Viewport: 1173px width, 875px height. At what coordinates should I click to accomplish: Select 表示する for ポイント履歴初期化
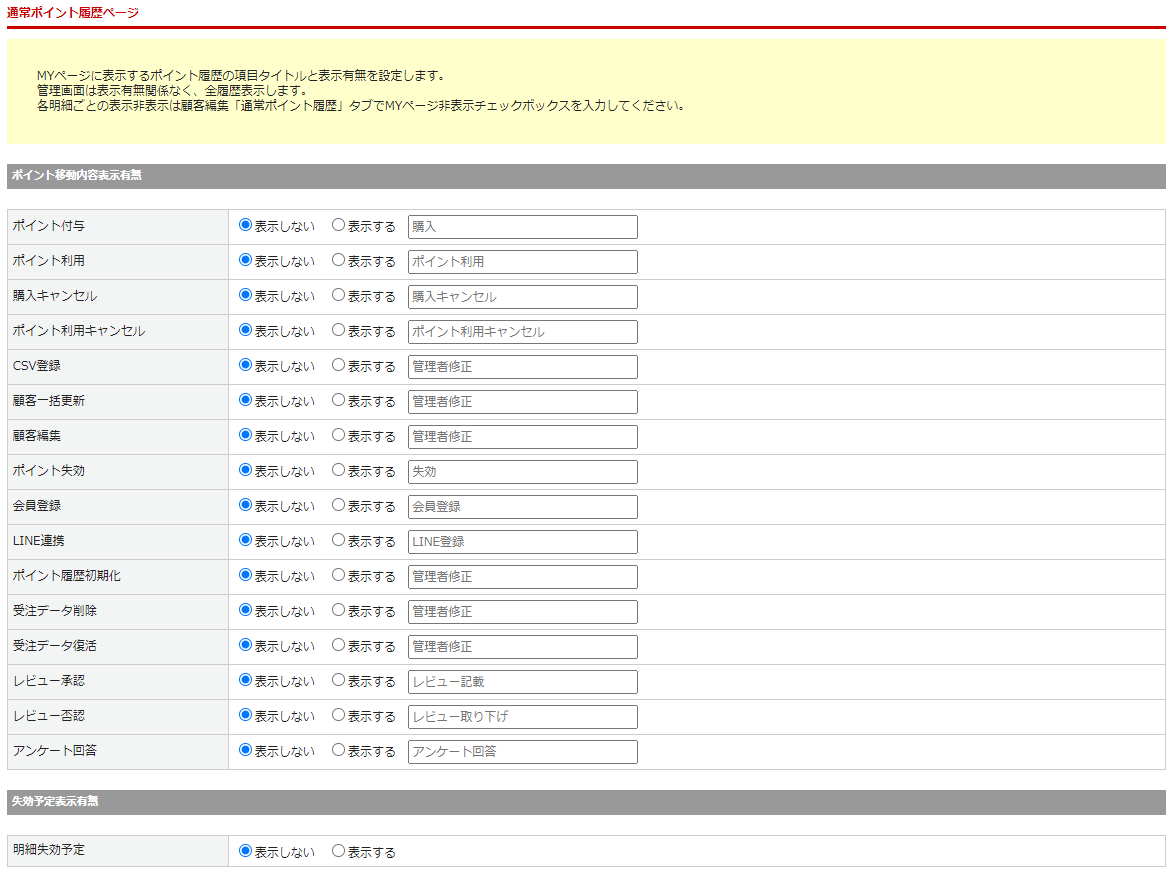pos(338,576)
